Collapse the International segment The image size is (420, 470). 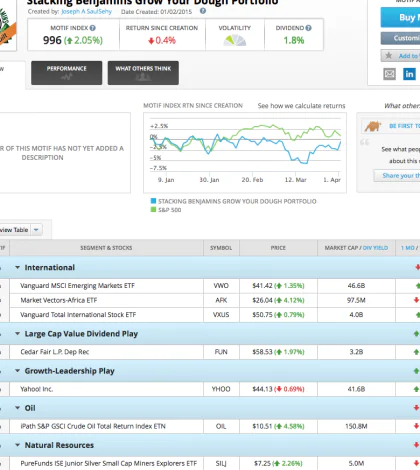coord(17,267)
